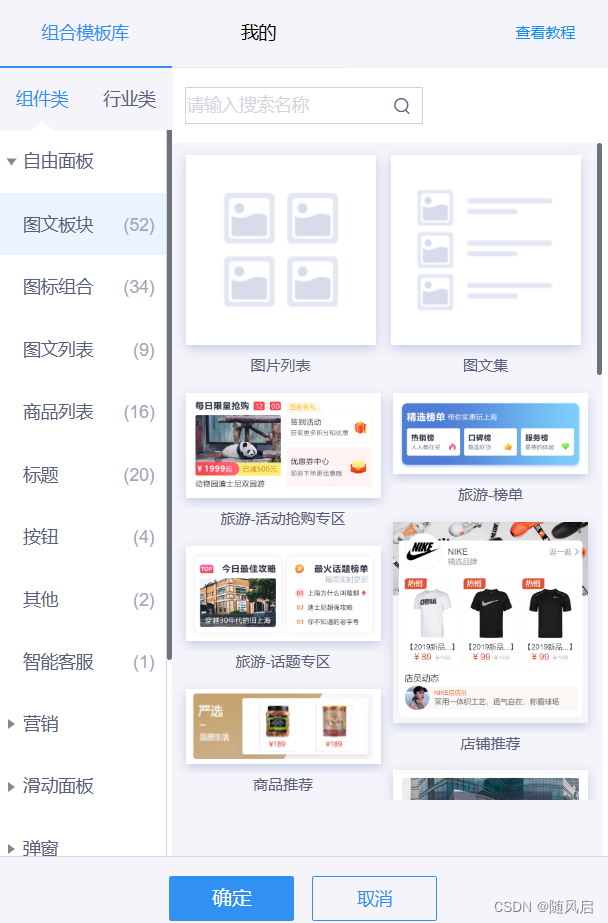Select 商品列表 (16) category

click(83, 412)
